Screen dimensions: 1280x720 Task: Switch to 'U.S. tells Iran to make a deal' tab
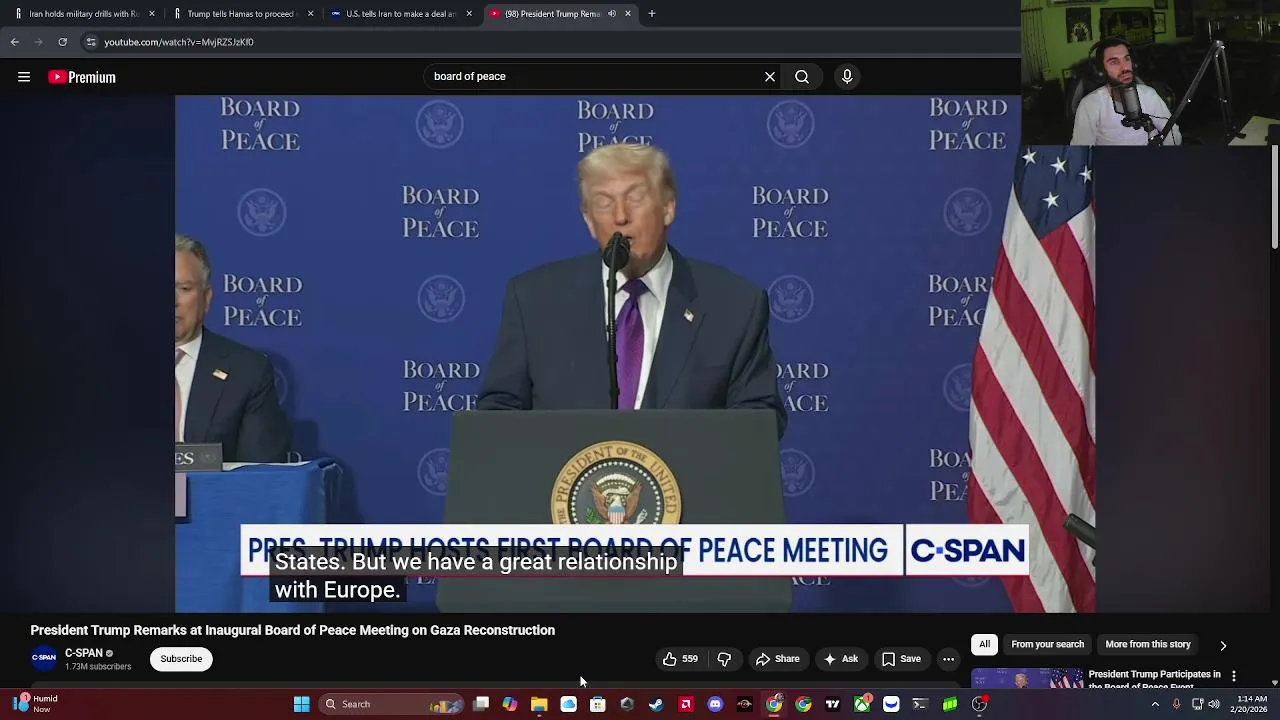point(400,14)
